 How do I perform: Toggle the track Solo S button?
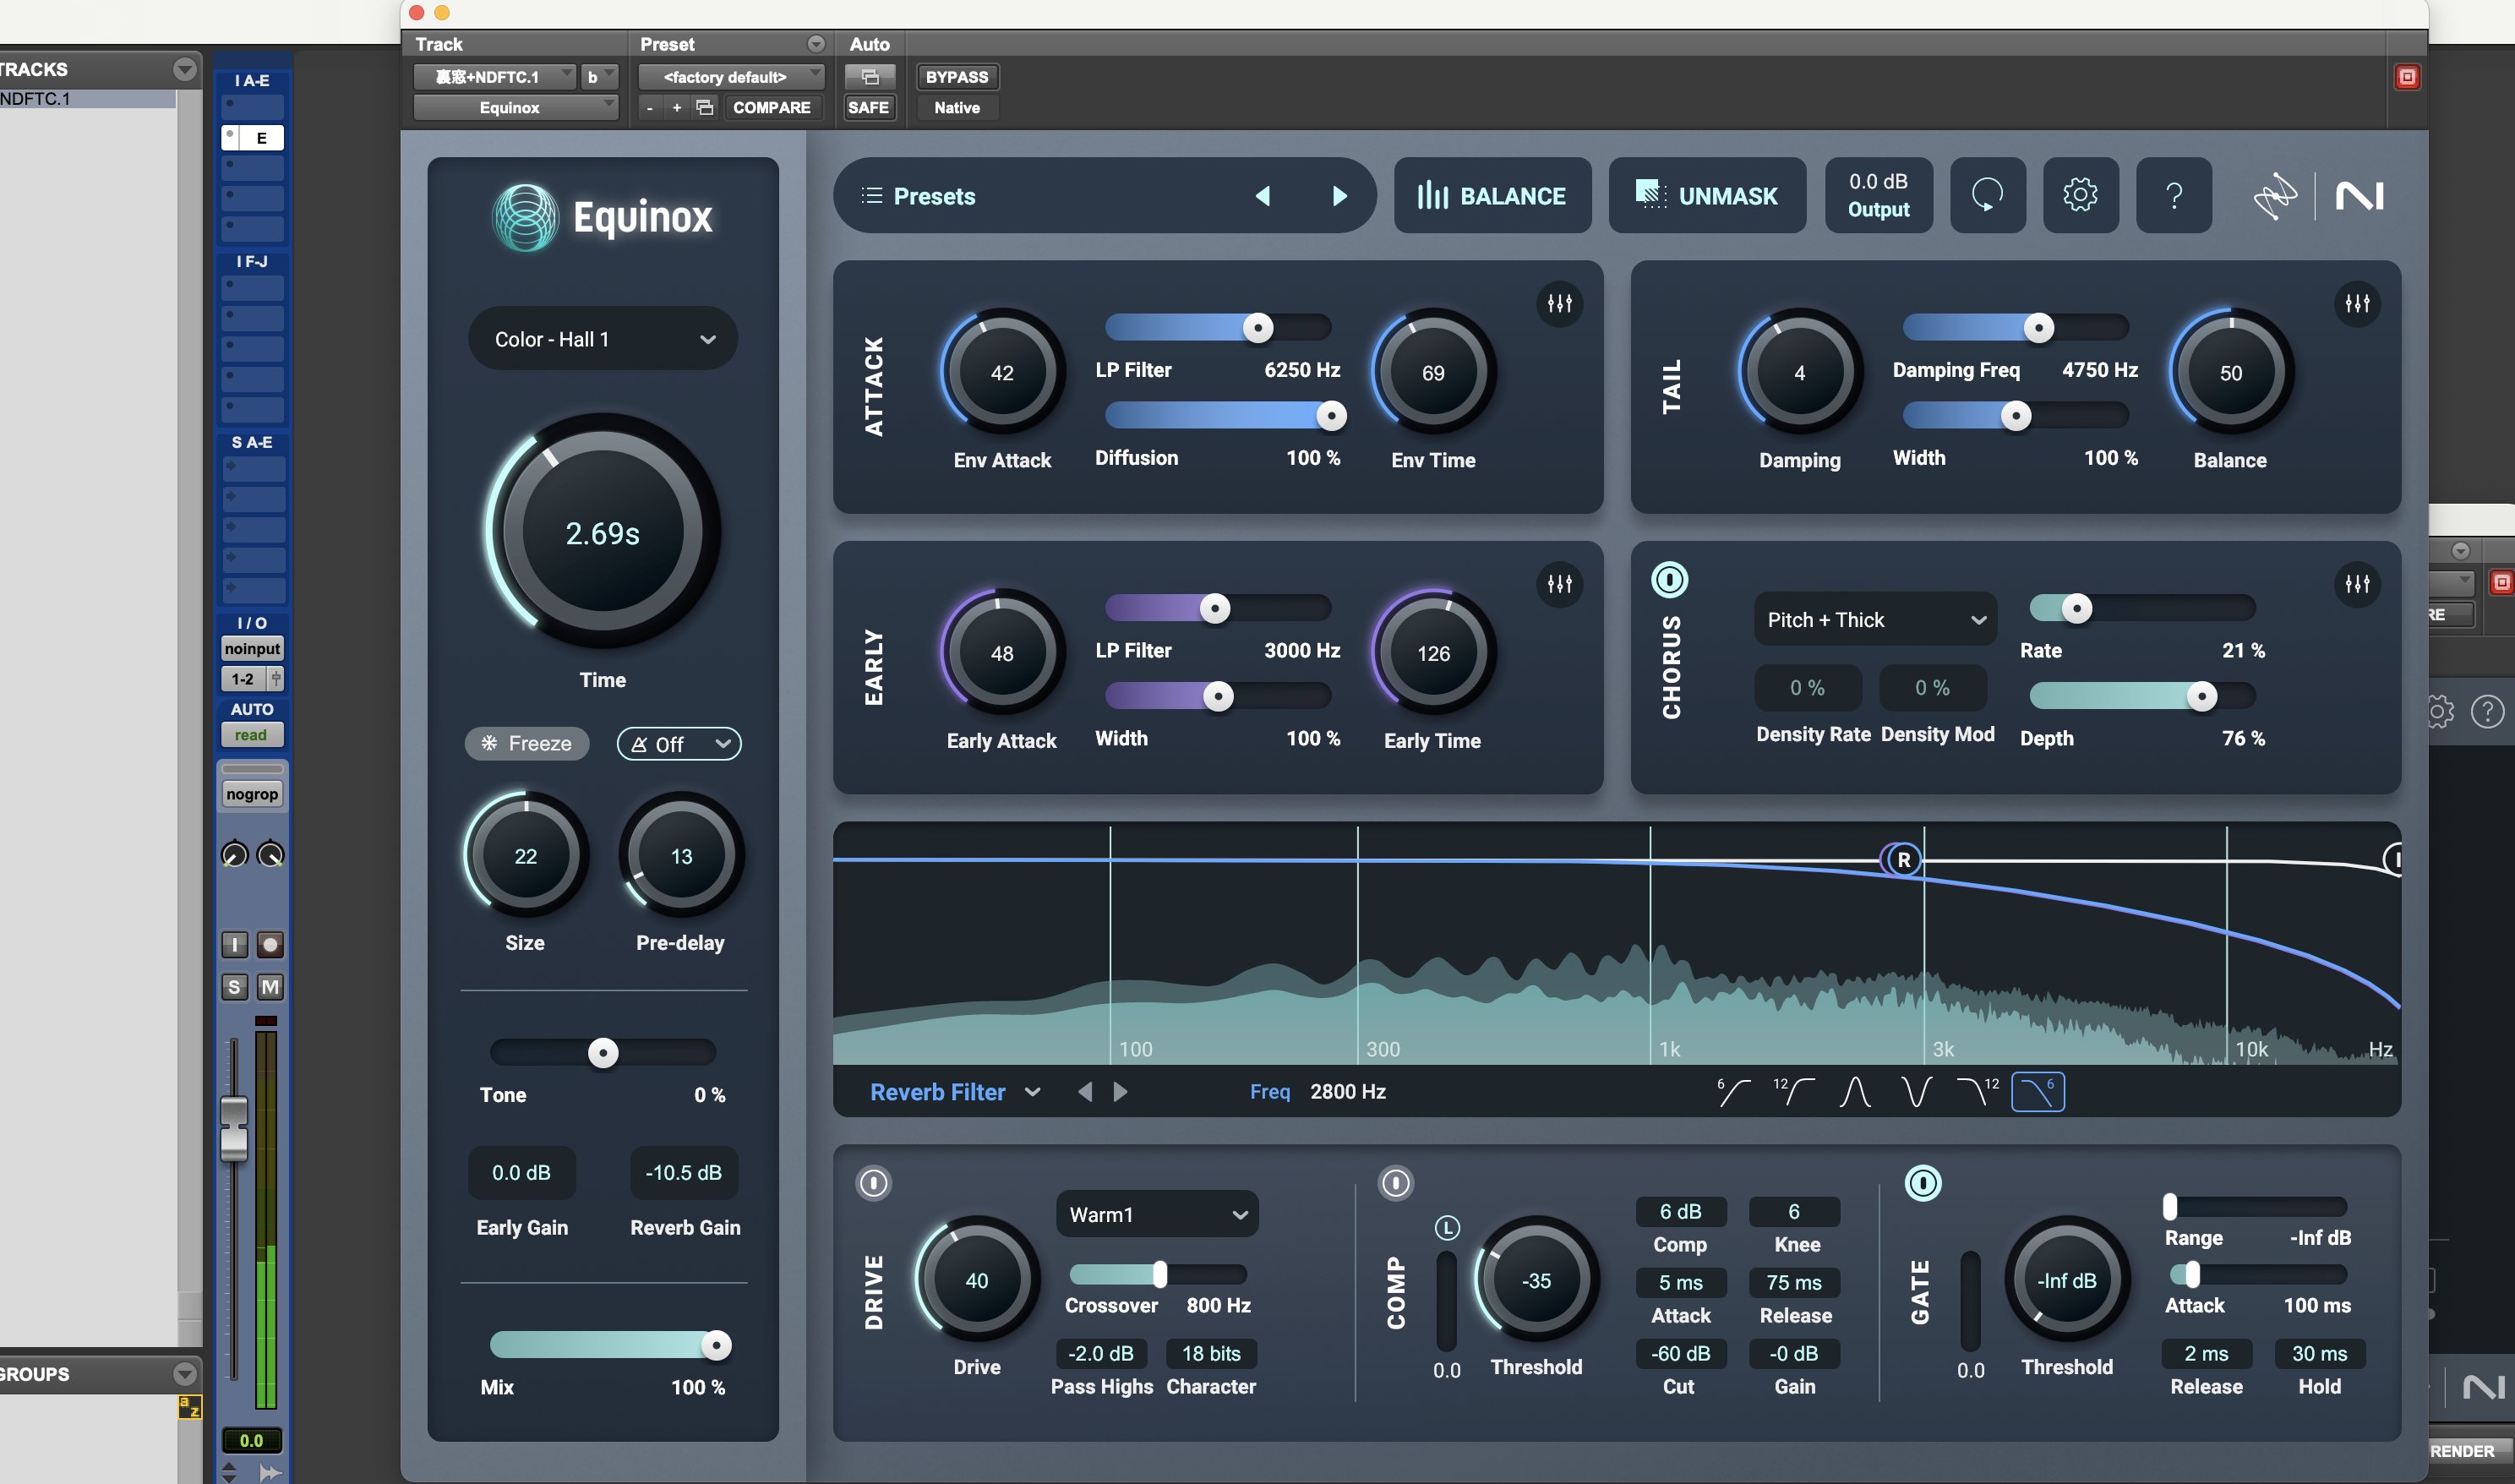click(234, 987)
